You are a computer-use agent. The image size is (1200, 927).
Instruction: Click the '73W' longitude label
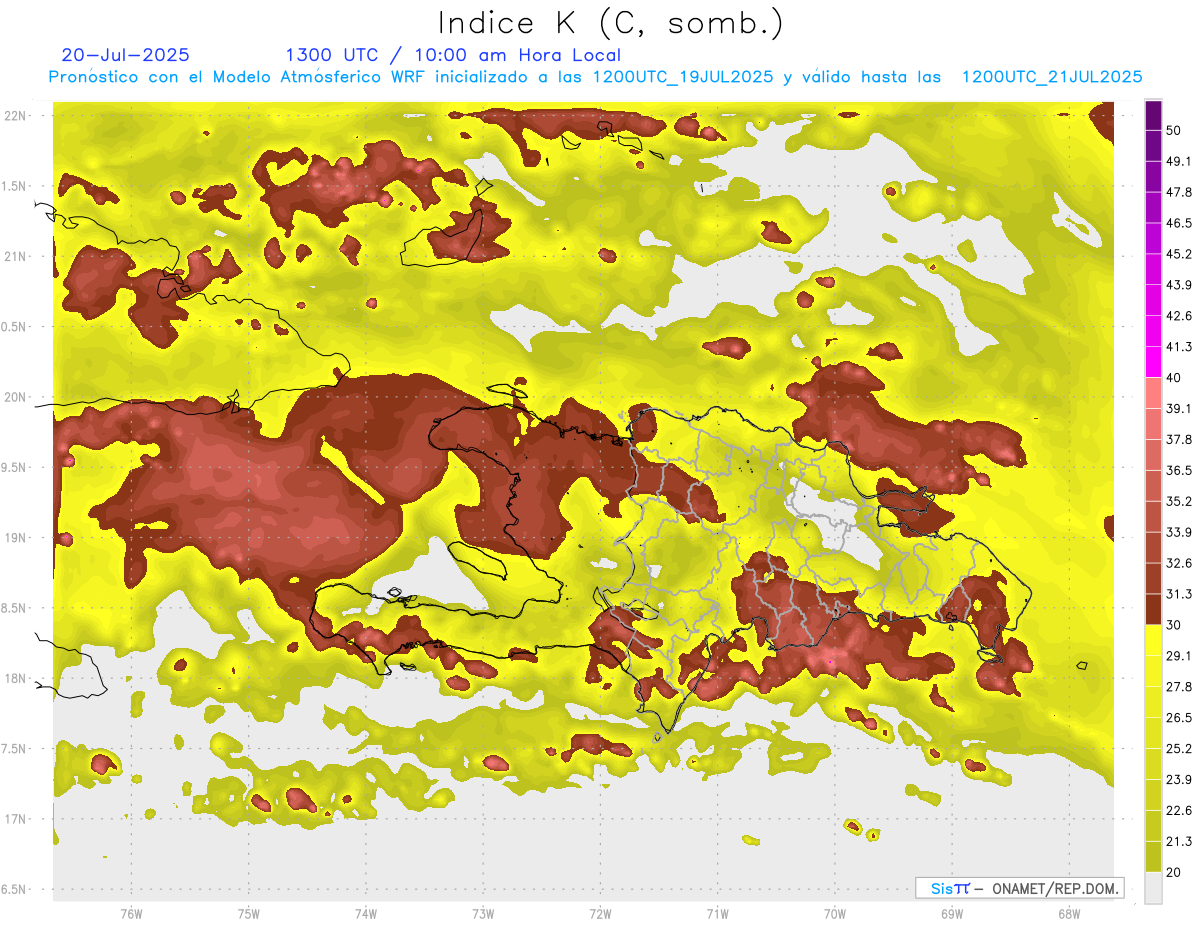[483, 914]
